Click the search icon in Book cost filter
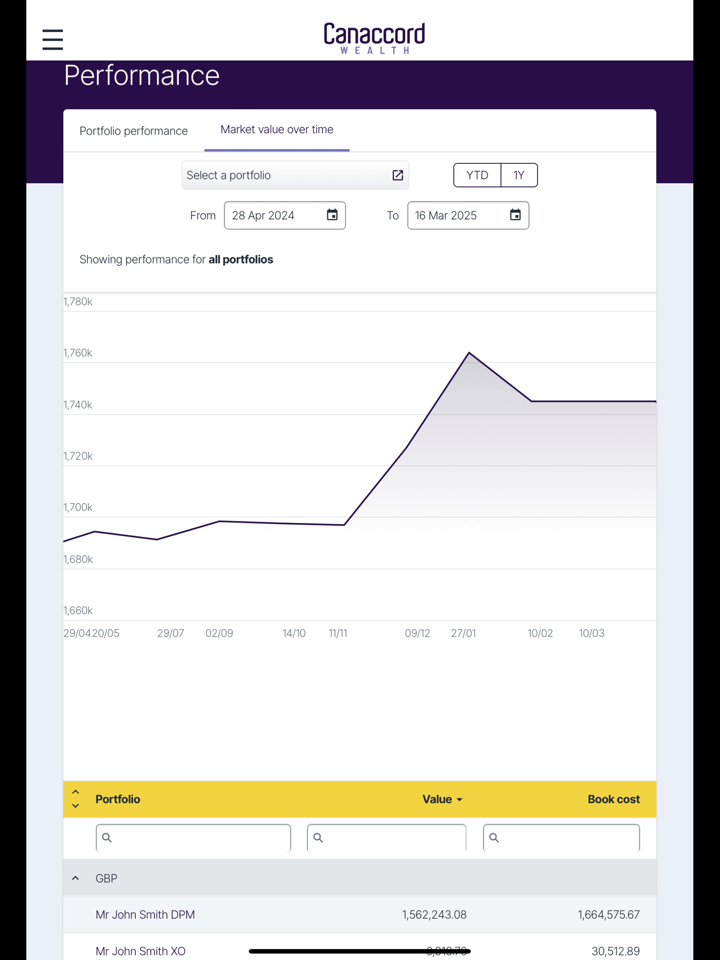Screen dimensions: 720x960 coord(494,838)
